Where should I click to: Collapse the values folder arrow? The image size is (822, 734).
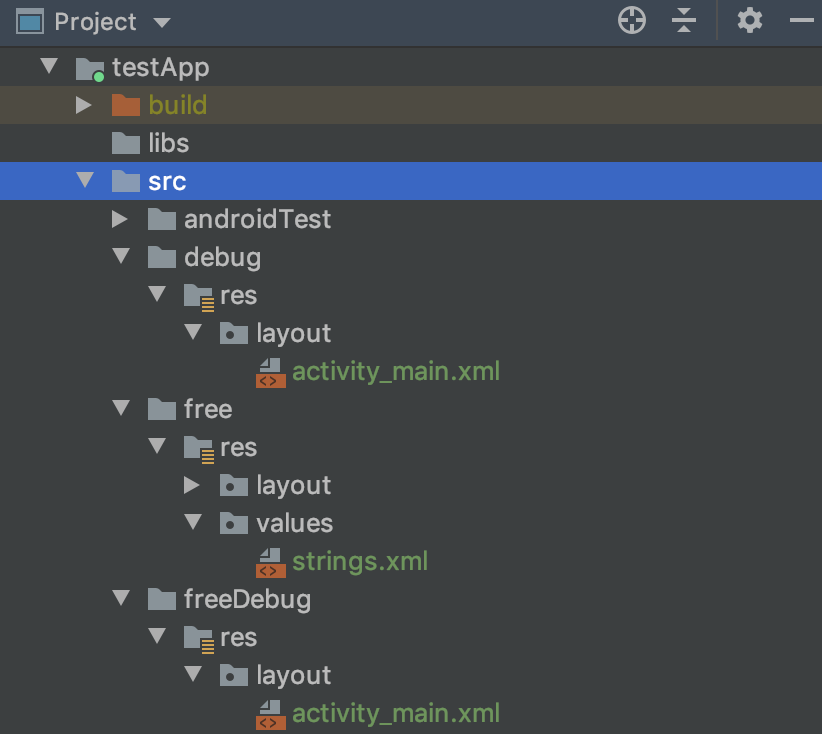193,522
